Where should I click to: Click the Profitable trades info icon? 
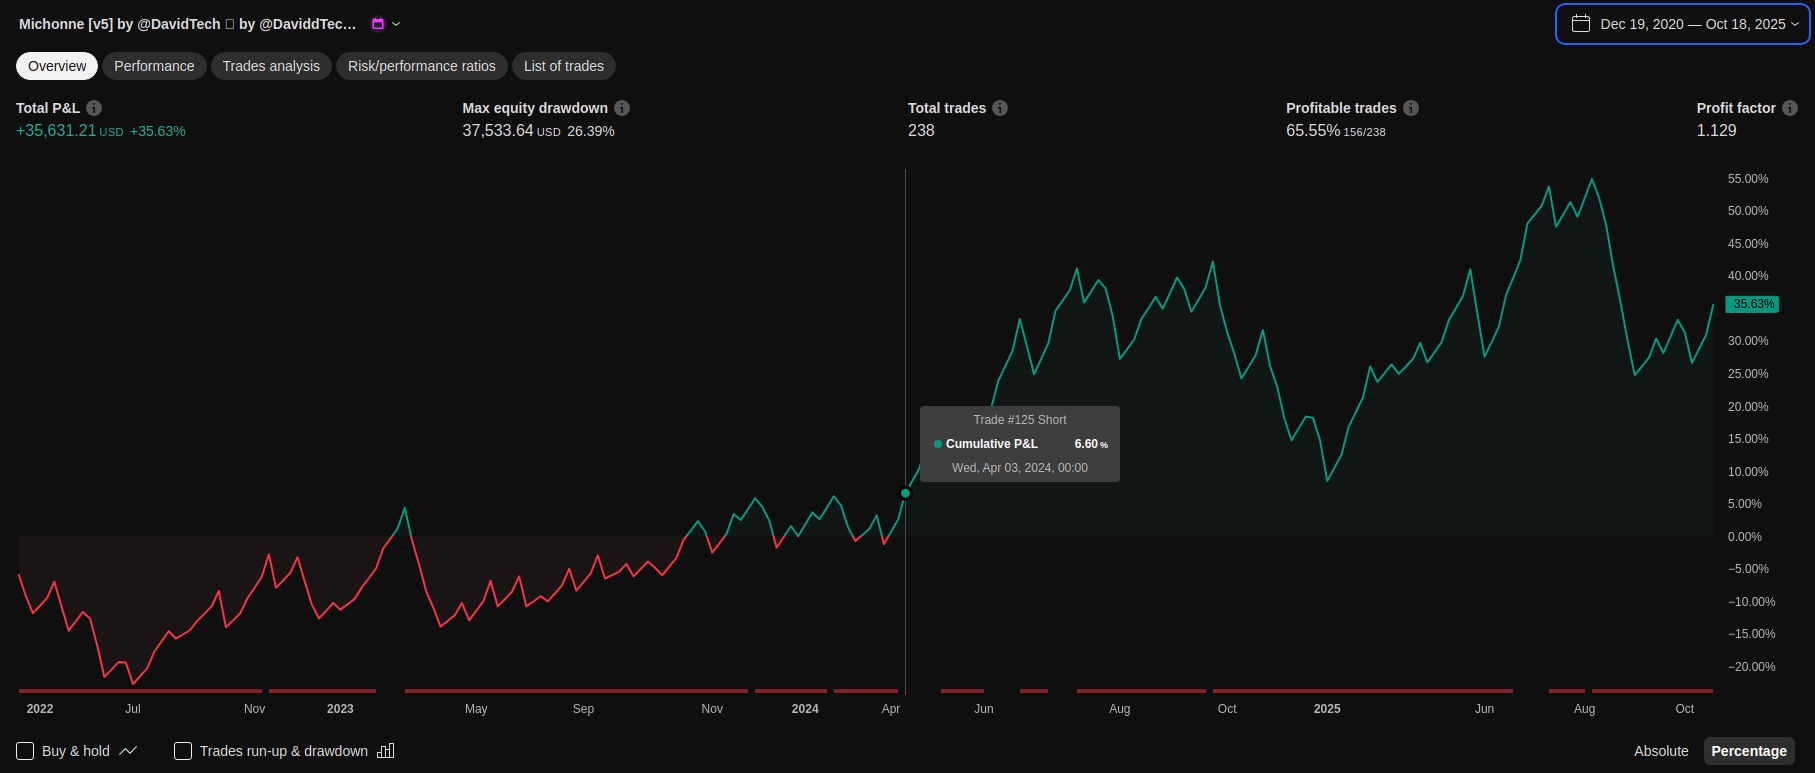click(1411, 108)
